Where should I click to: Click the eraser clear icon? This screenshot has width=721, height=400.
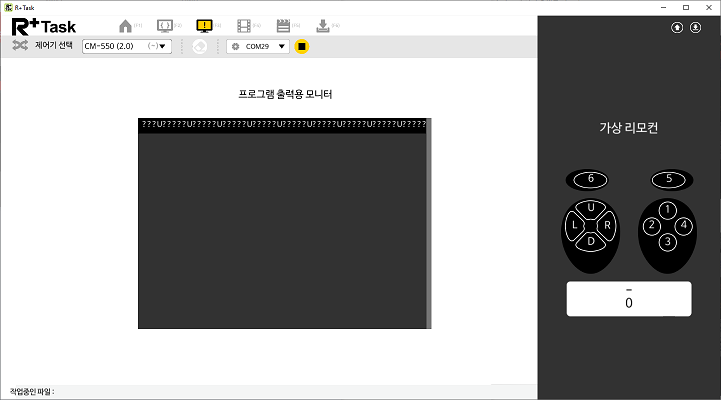(200, 46)
